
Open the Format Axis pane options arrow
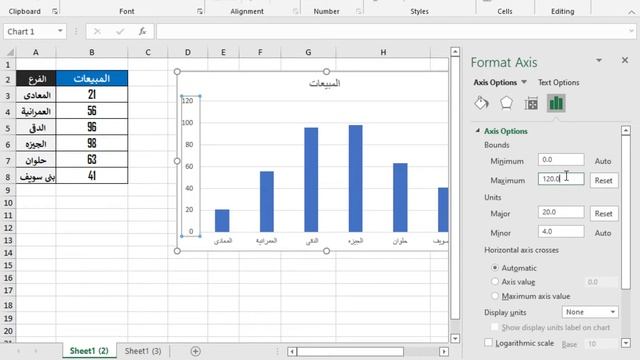click(599, 60)
